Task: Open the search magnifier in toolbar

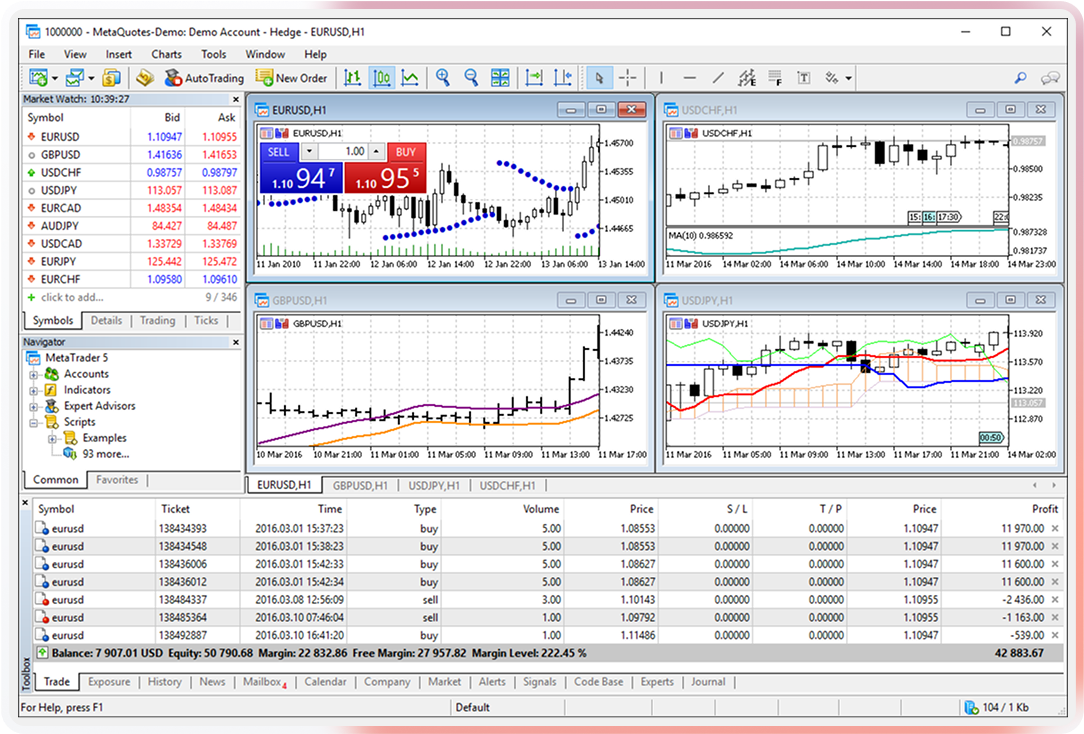Action: (x=1020, y=78)
